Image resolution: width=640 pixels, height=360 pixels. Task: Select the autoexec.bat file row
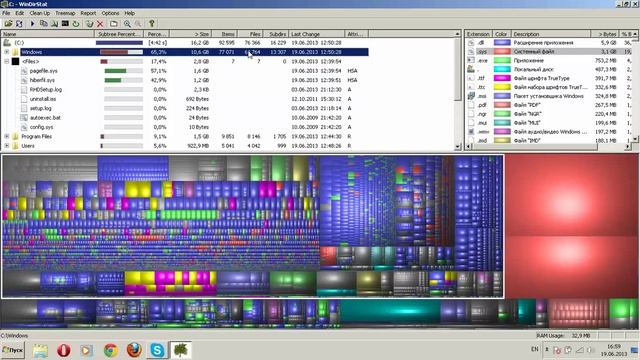[x=185, y=118]
